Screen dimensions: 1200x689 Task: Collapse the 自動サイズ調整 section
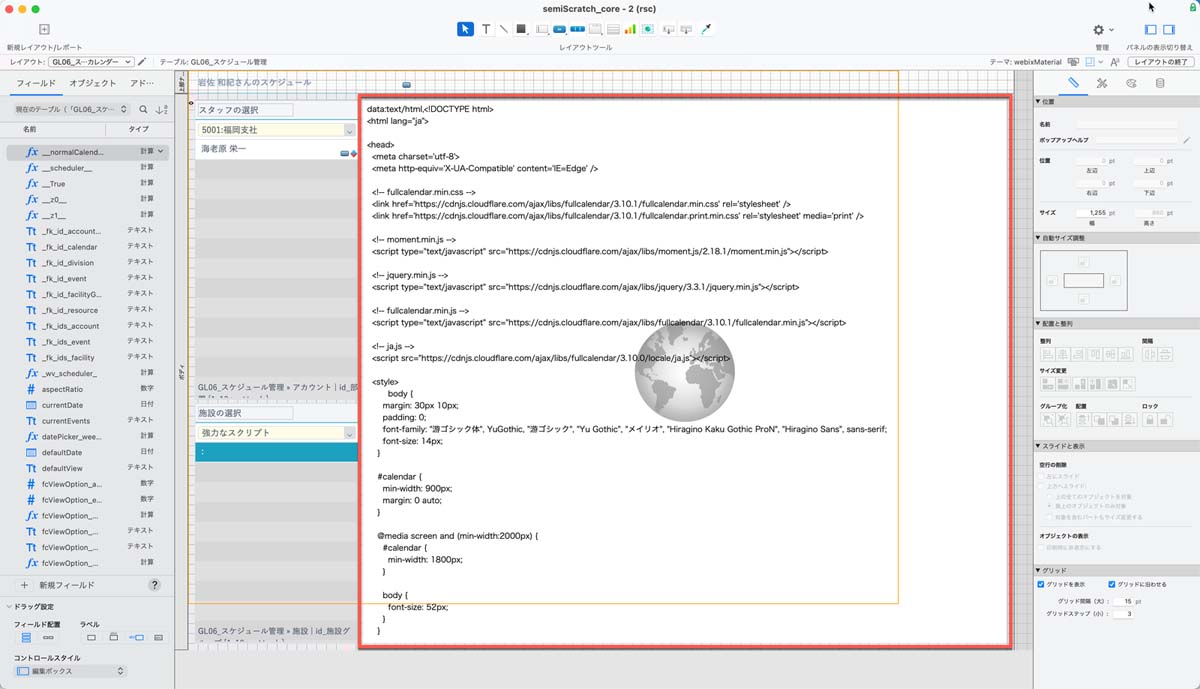1039,238
